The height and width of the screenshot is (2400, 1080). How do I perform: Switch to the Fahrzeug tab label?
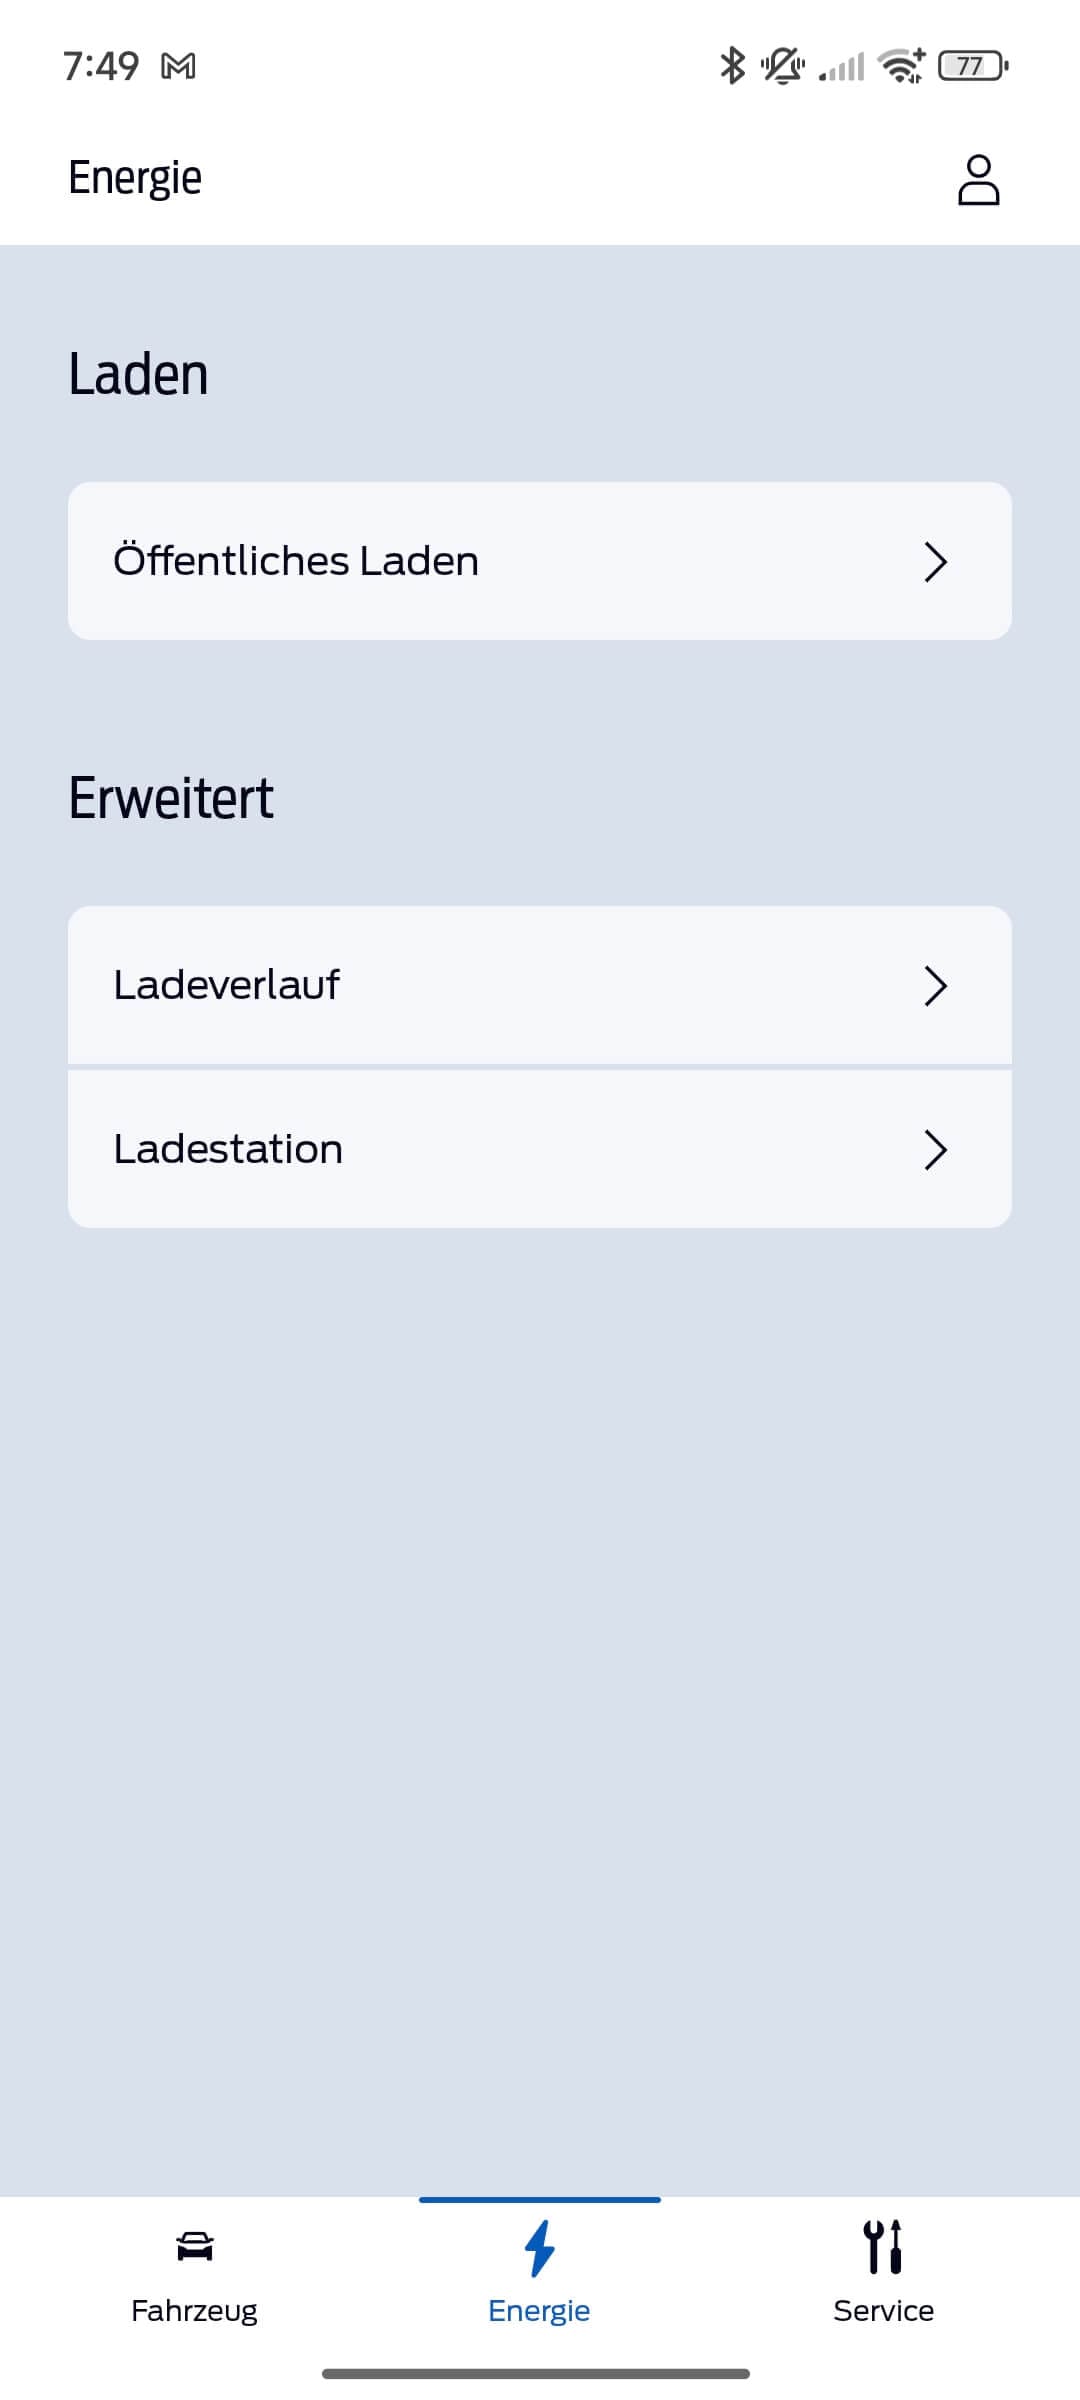point(194,2311)
